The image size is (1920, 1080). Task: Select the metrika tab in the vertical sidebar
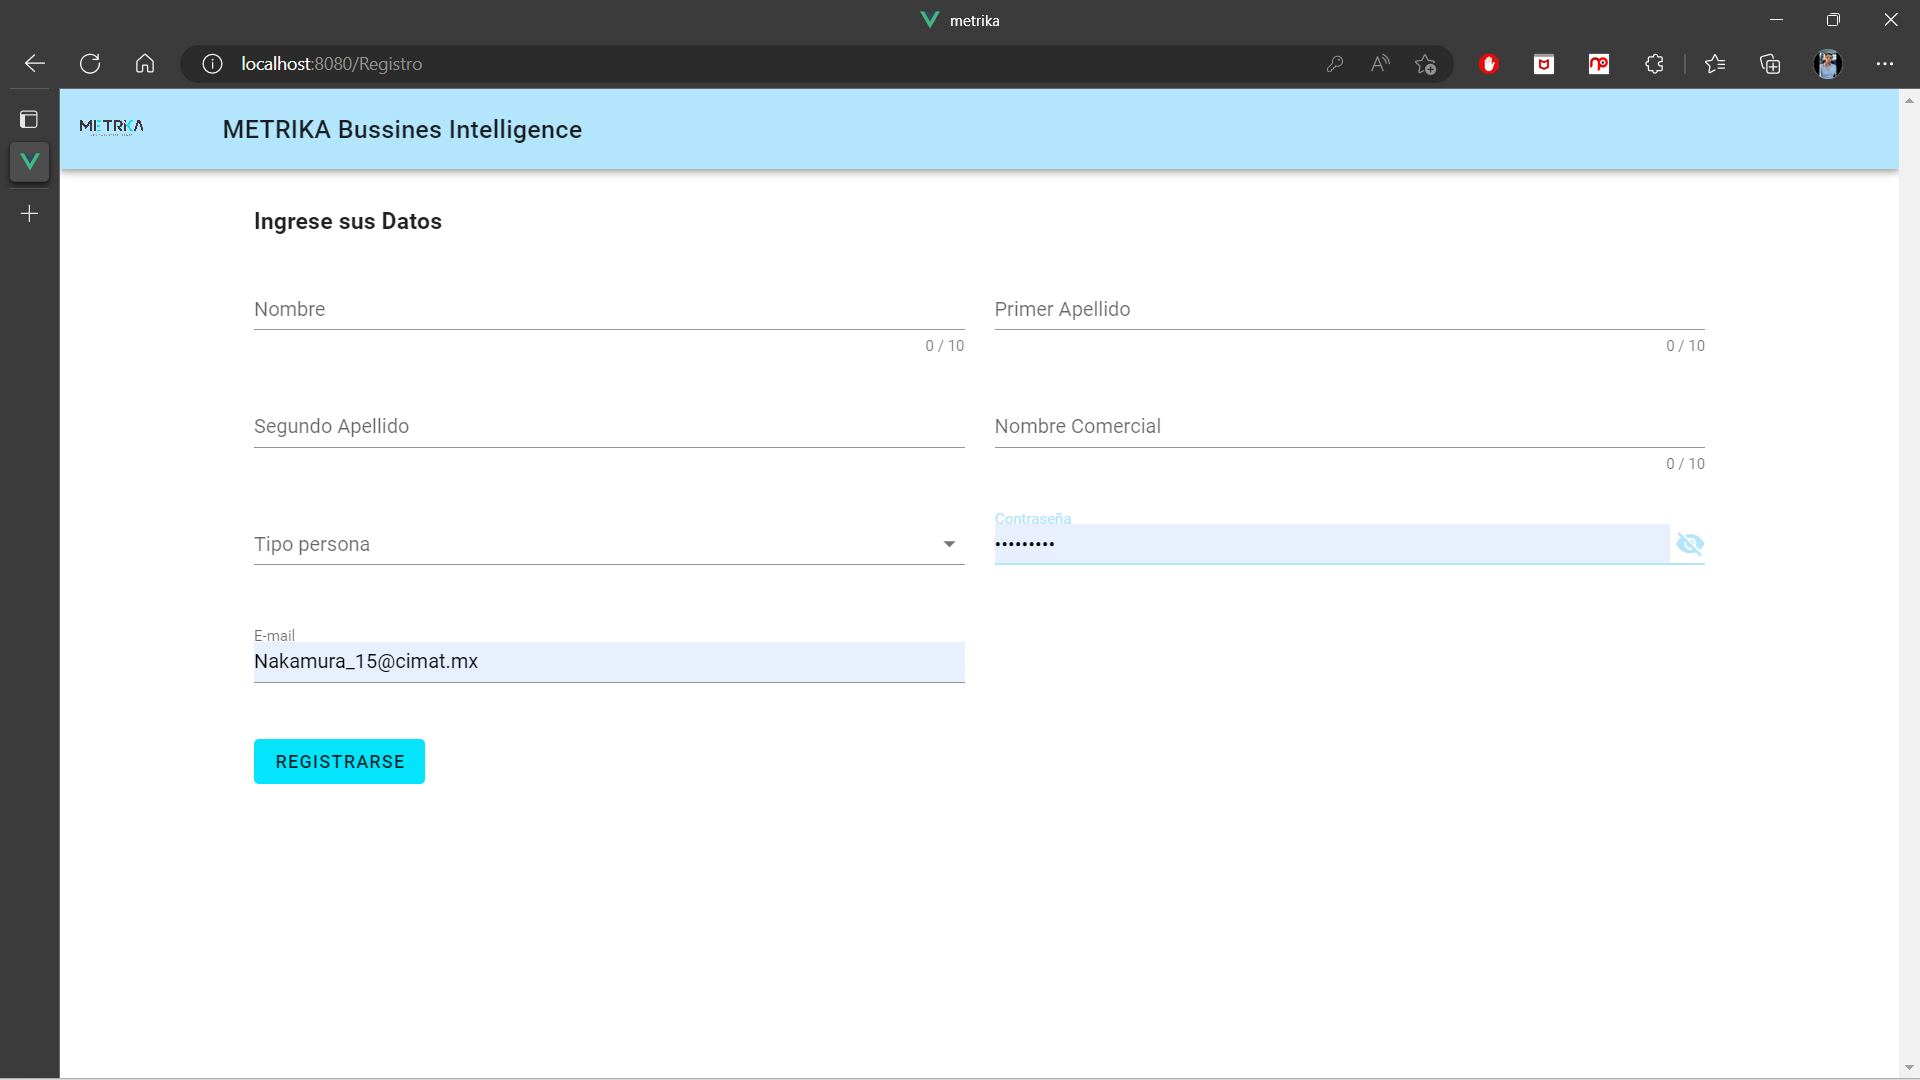click(x=29, y=161)
